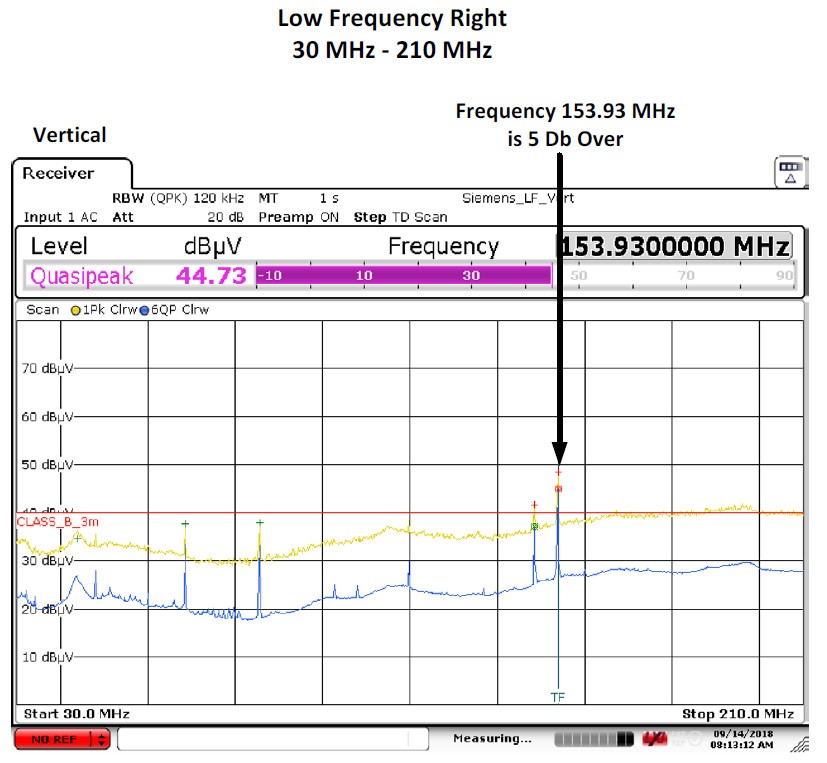827x763 pixels.
Task: Click the CLASS_B_3m limit line label
Action: click(x=57, y=522)
